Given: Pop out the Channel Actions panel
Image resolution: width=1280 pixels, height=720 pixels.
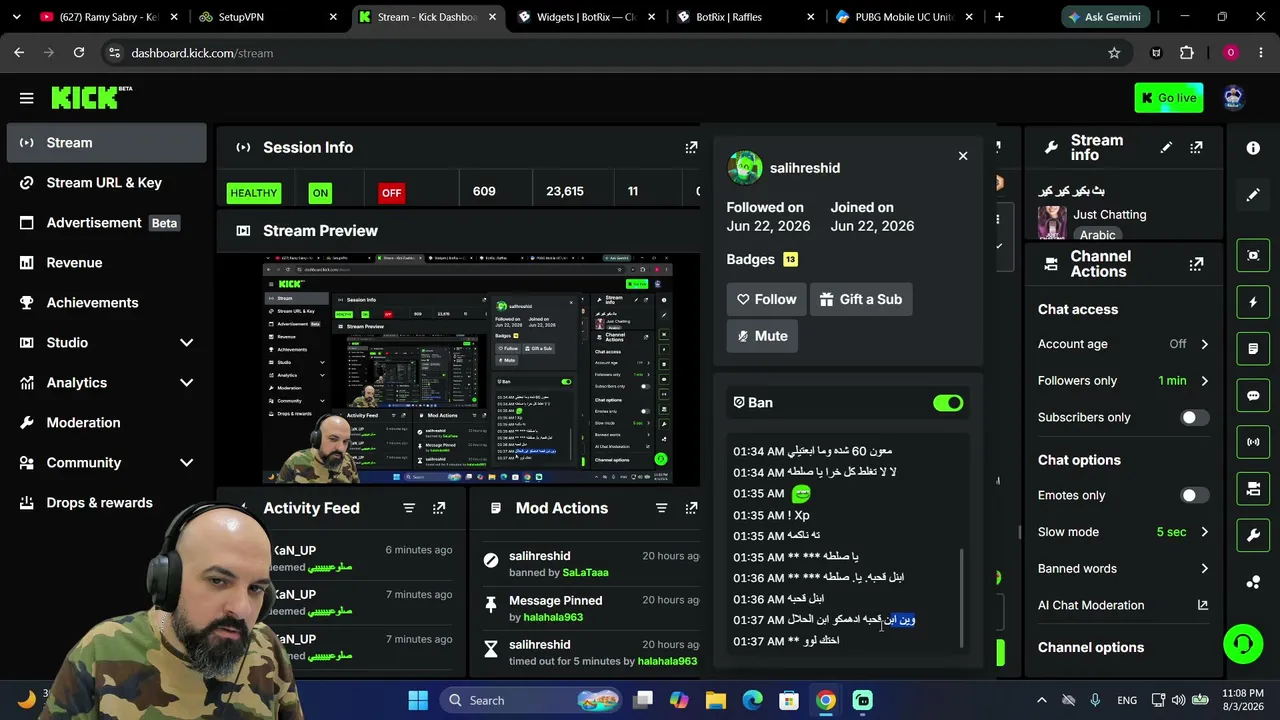Looking at the screenshot, I should coord(1196,264).
